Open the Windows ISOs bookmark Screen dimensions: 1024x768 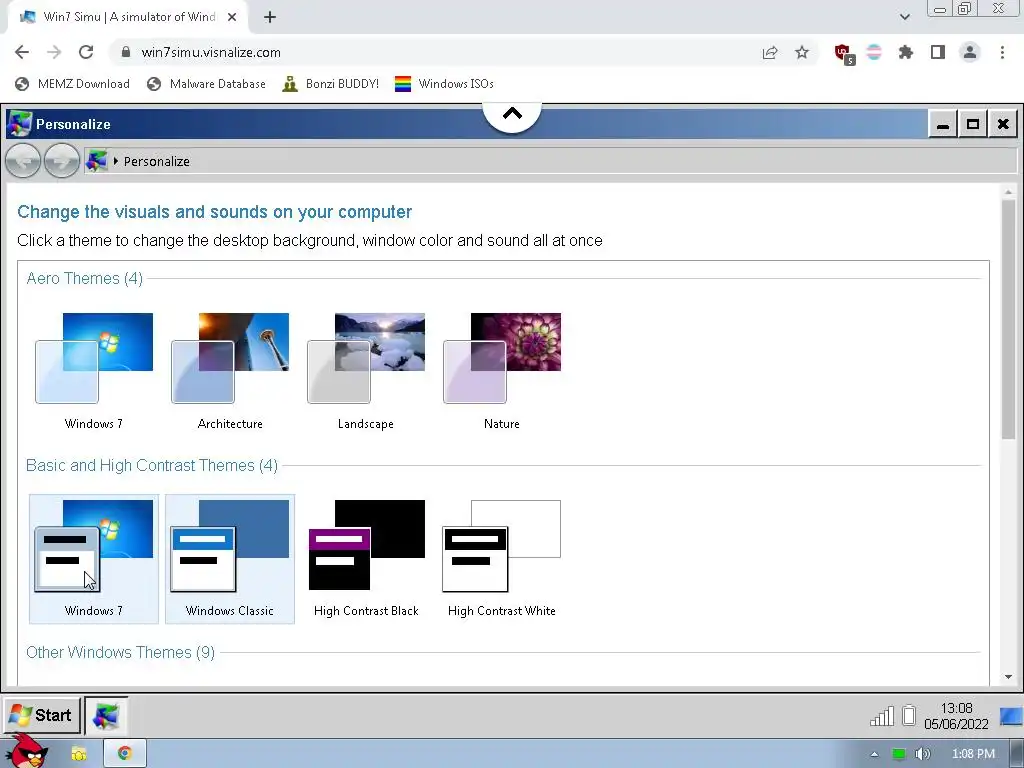(x=445, y=84)
